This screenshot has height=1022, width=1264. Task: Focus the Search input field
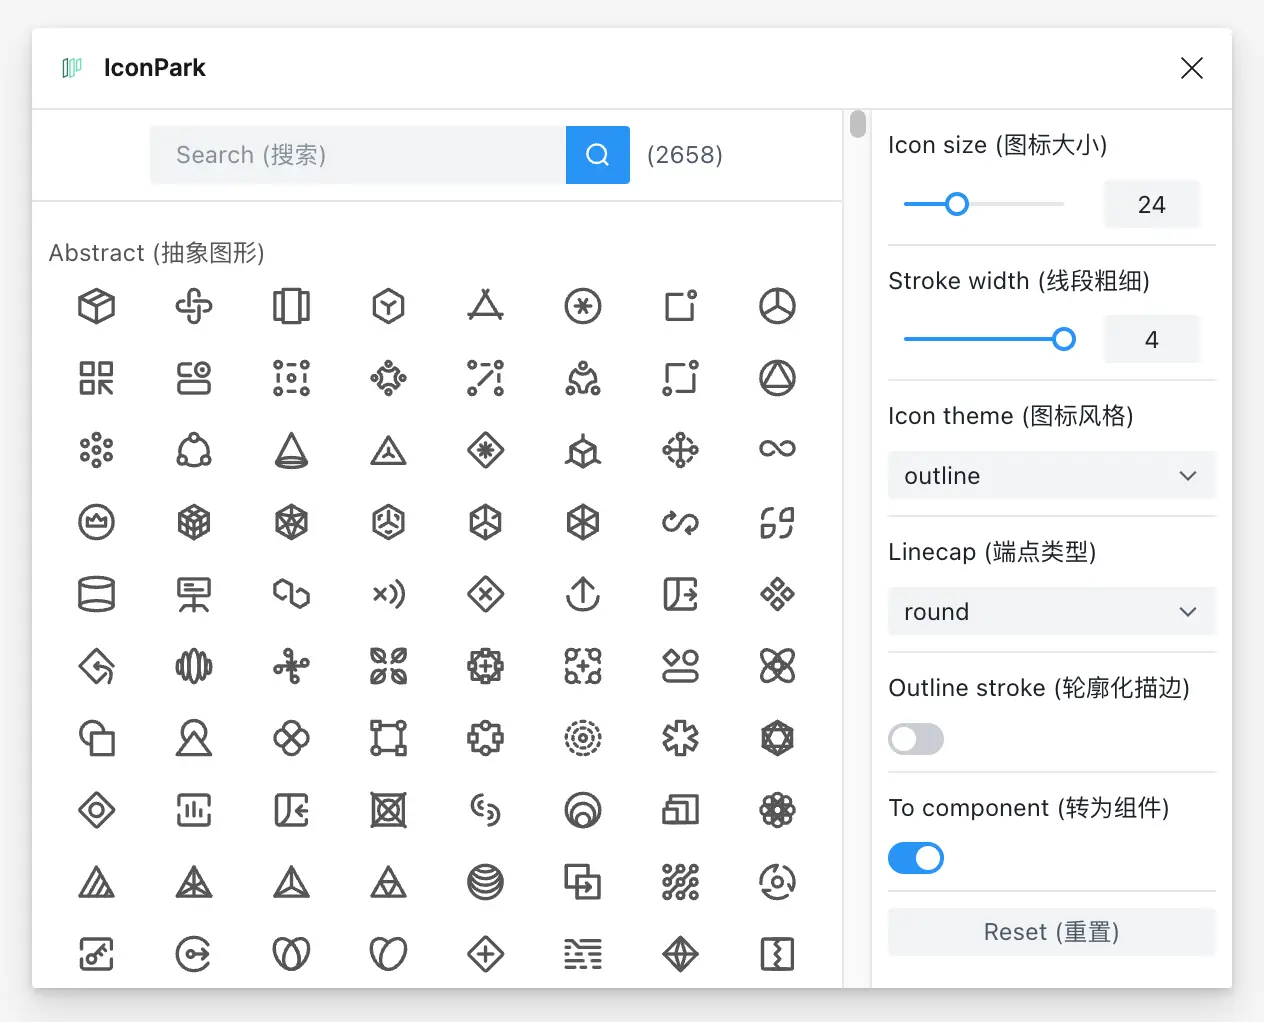point(358,155)
